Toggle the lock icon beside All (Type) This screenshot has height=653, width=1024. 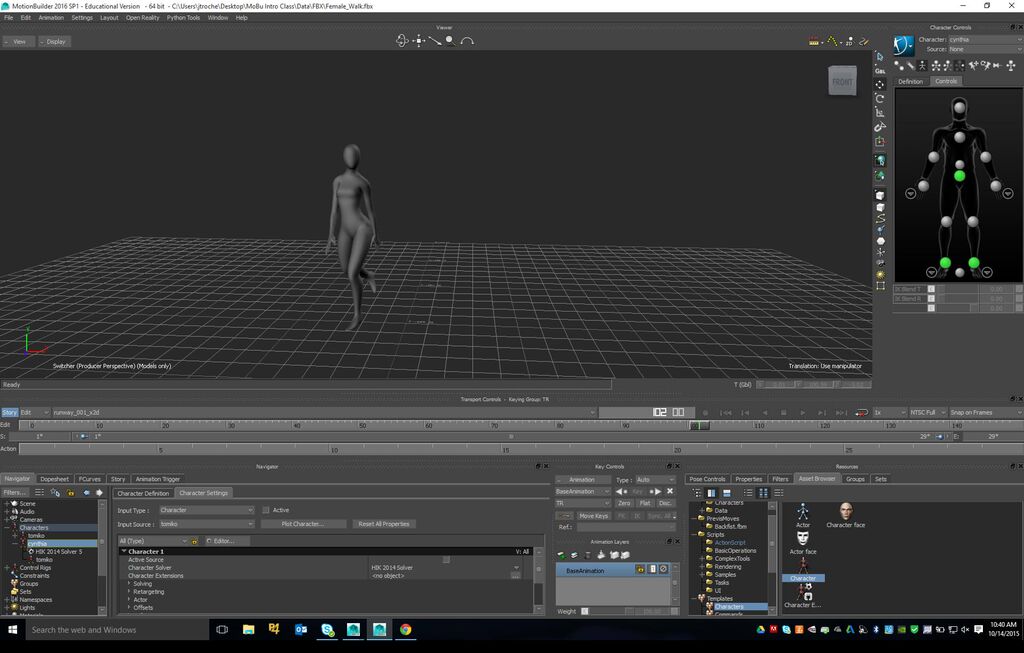pos(194,541)
